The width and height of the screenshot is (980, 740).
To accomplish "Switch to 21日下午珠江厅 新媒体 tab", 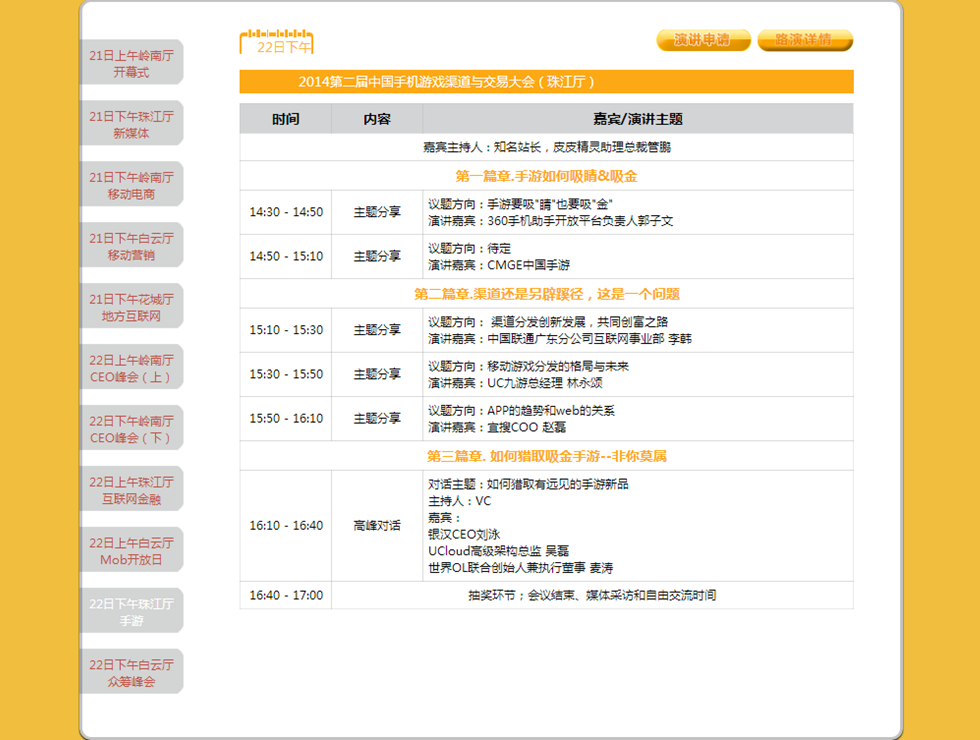I will (132, 124).
